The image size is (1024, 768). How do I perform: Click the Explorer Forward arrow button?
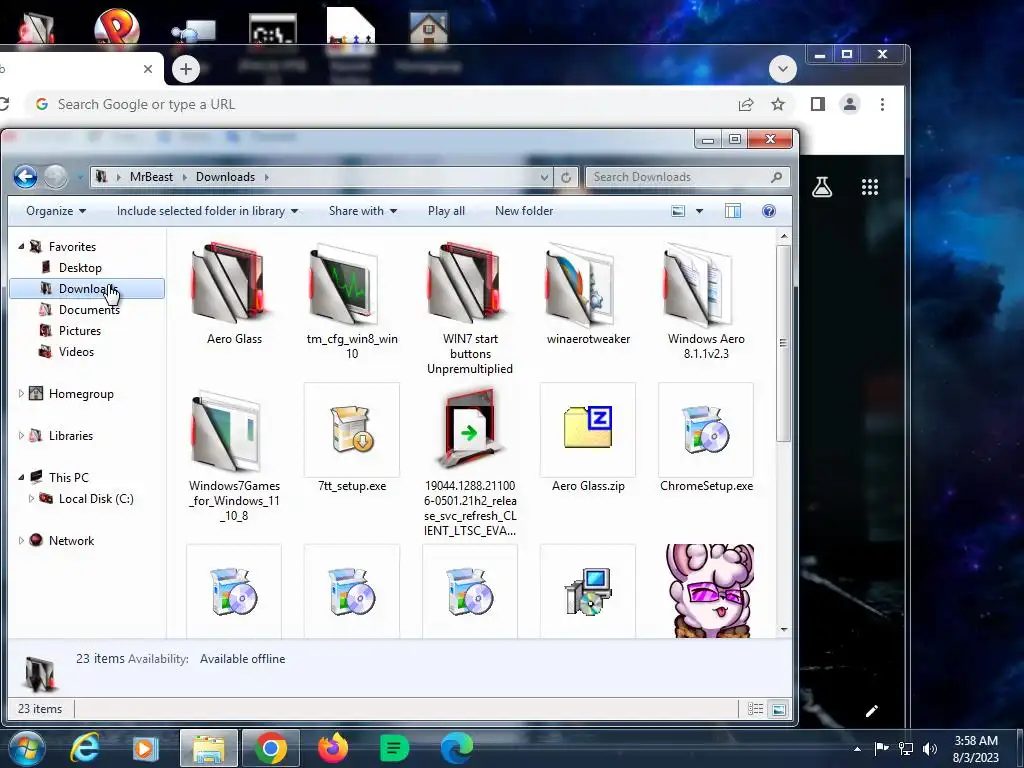point(56,176)
